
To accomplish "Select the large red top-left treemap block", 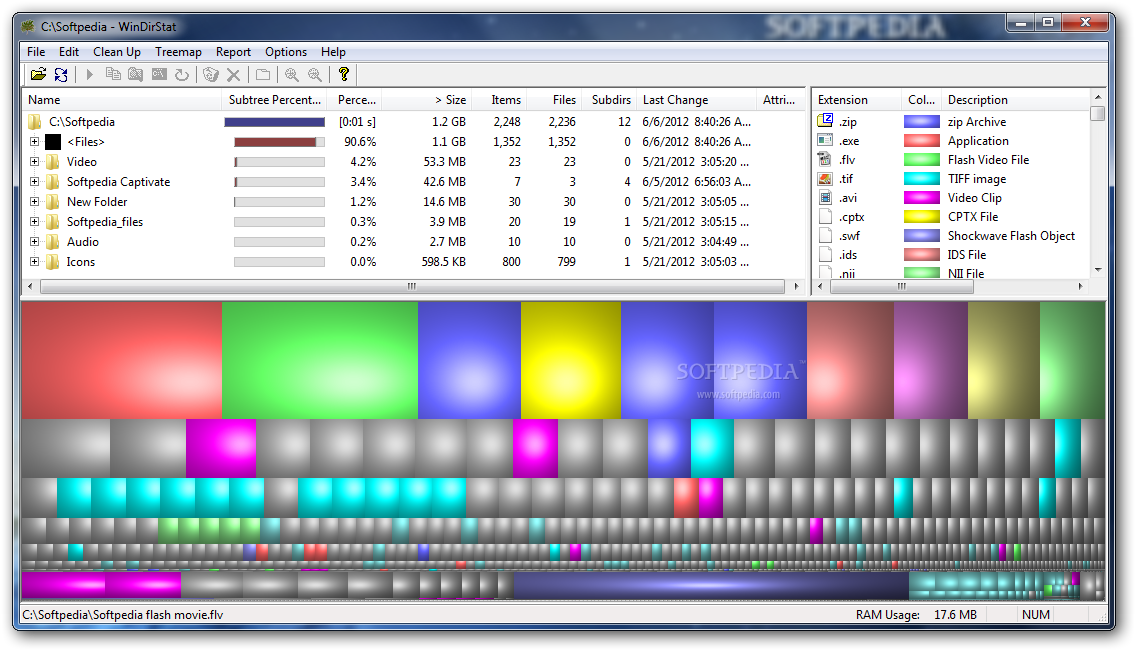I will click(x=121, y=360).
